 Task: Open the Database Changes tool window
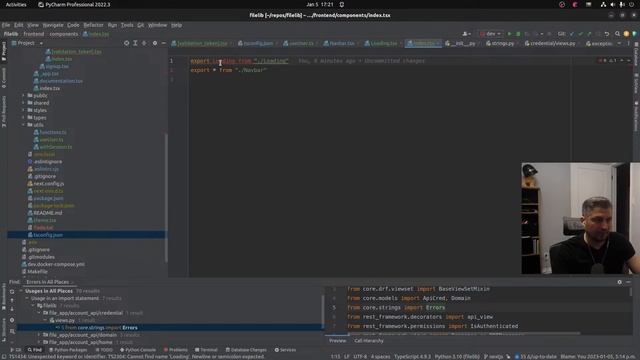pyautogui.click(x=246, y=350)
